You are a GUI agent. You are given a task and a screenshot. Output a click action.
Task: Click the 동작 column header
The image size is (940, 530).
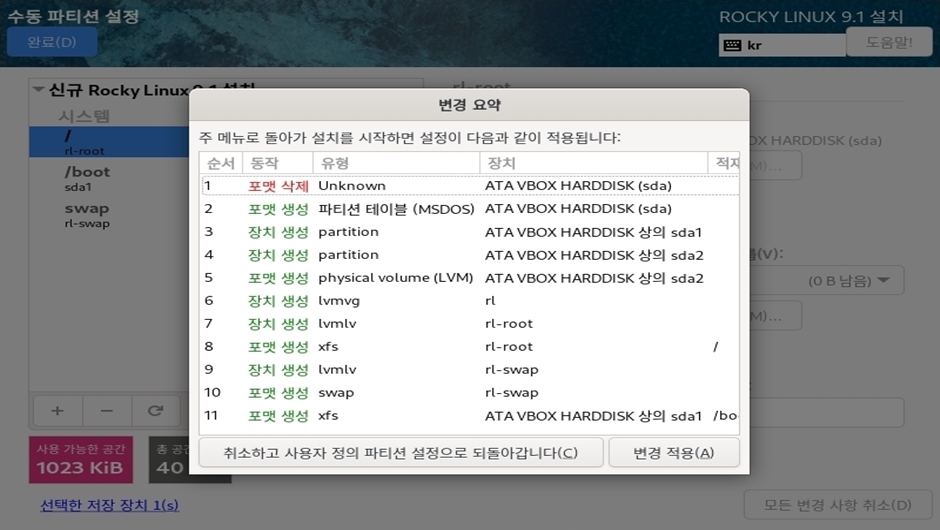pyautogui.click(x=278, y=162)
